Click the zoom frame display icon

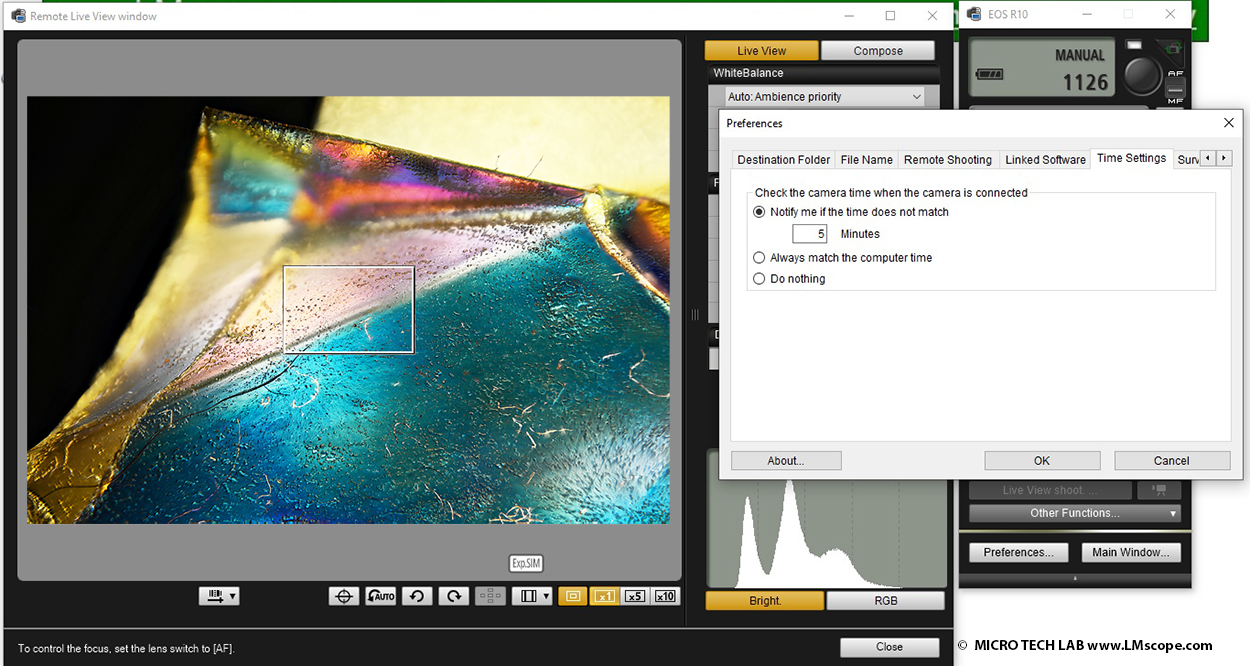click(573, 596)
